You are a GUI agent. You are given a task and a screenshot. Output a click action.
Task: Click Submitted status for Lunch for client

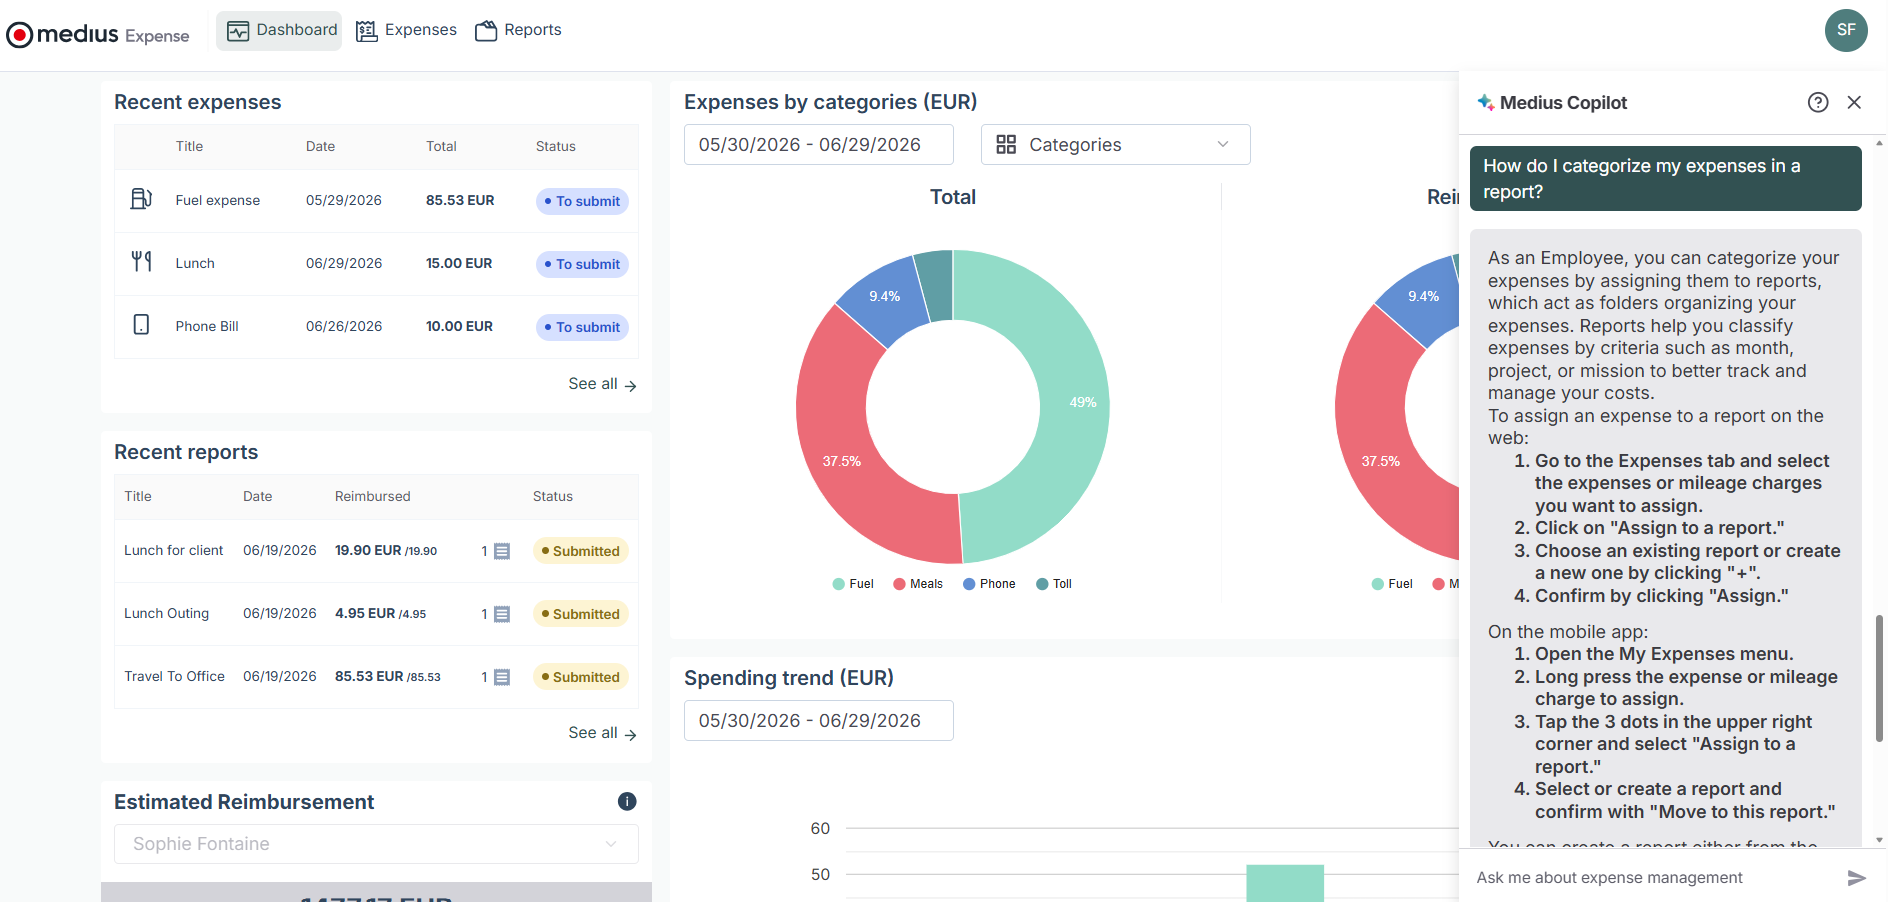pyautogui.click(x=580, y=551)
